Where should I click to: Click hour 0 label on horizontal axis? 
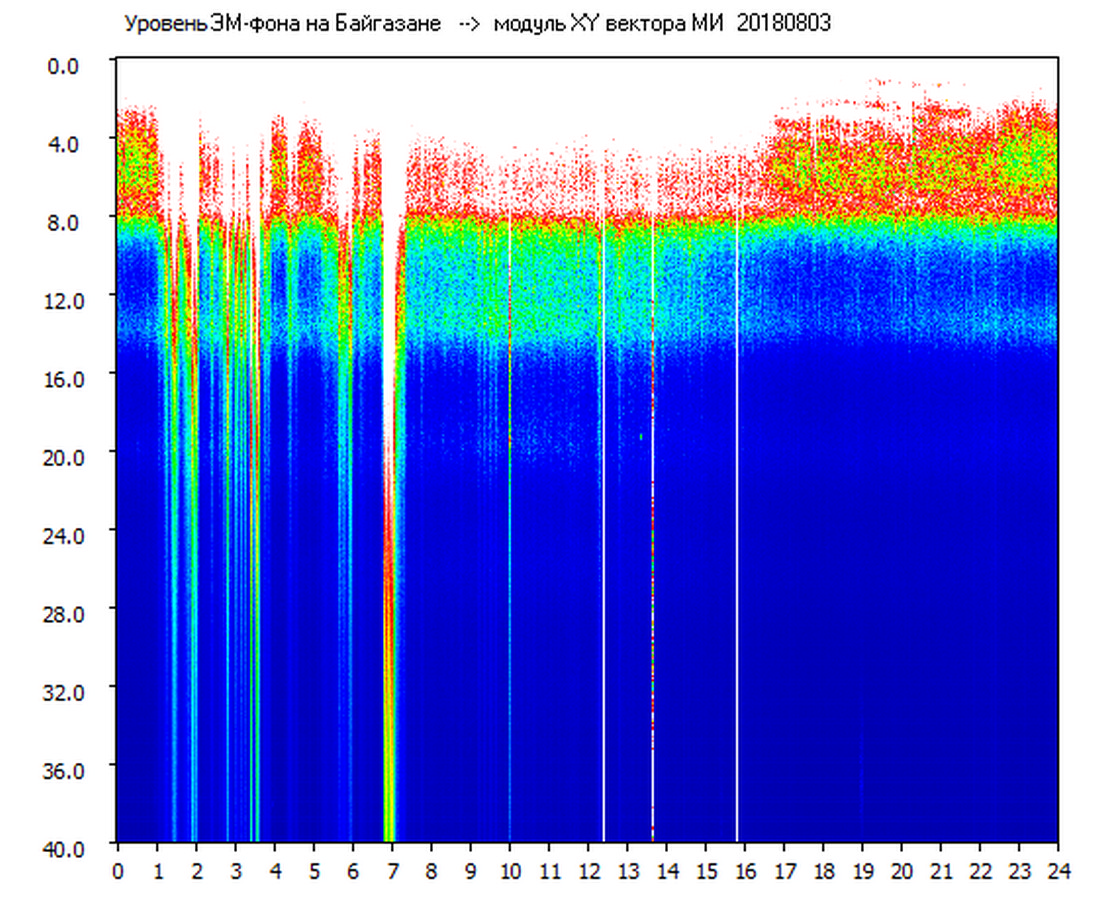(x=118, y=871)
